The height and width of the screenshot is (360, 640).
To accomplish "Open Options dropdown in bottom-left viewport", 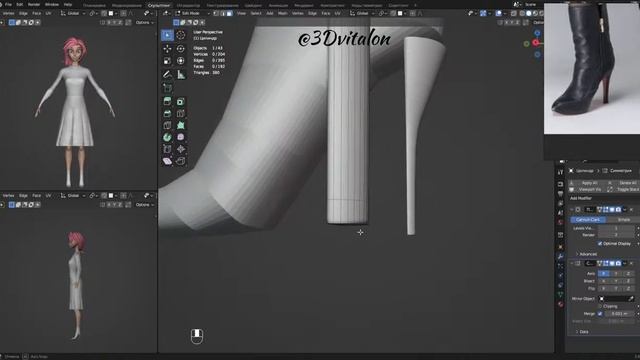I will [145, 204].
